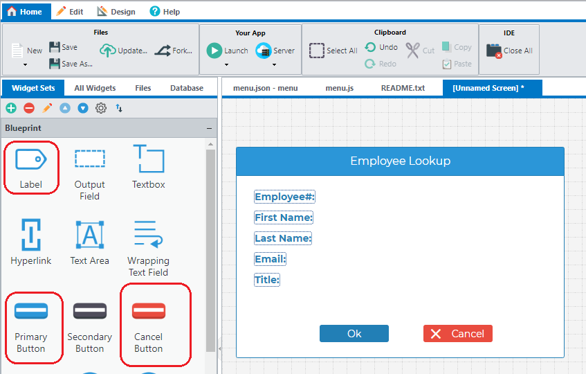Open the Design ribbon tab
The width and height of the screenshot is (586, 374).
coord(116,12)
